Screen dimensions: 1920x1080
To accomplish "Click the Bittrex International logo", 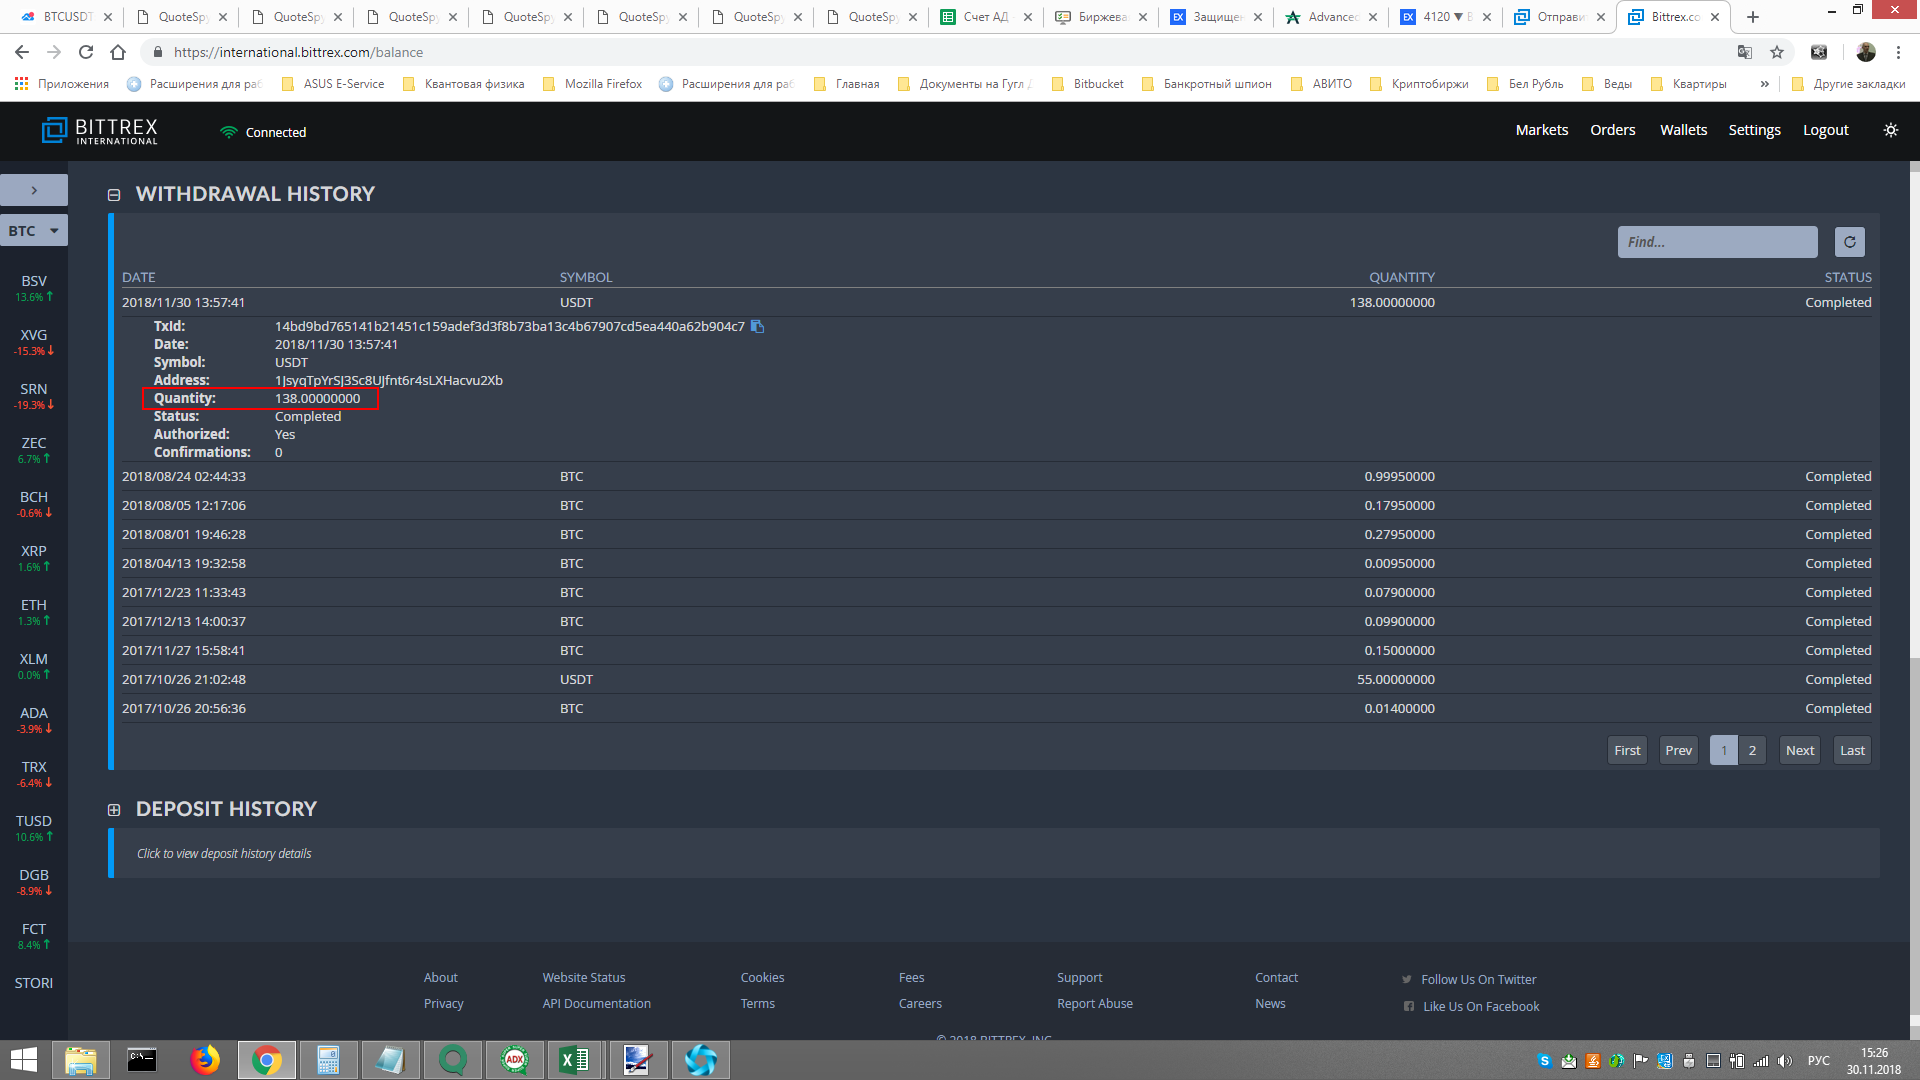I will tap(100, 131).
